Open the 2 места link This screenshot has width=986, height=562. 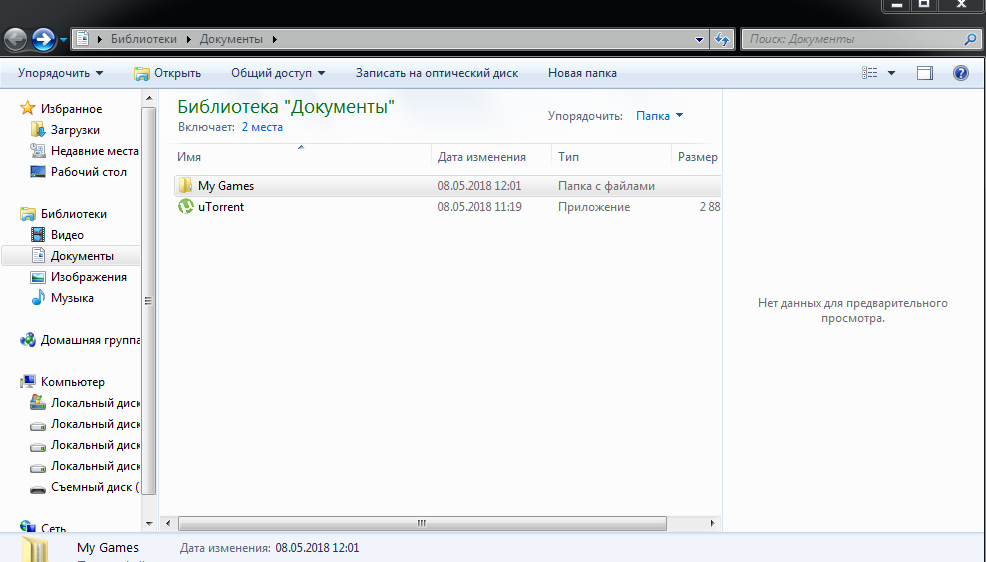tap(262, 127)
